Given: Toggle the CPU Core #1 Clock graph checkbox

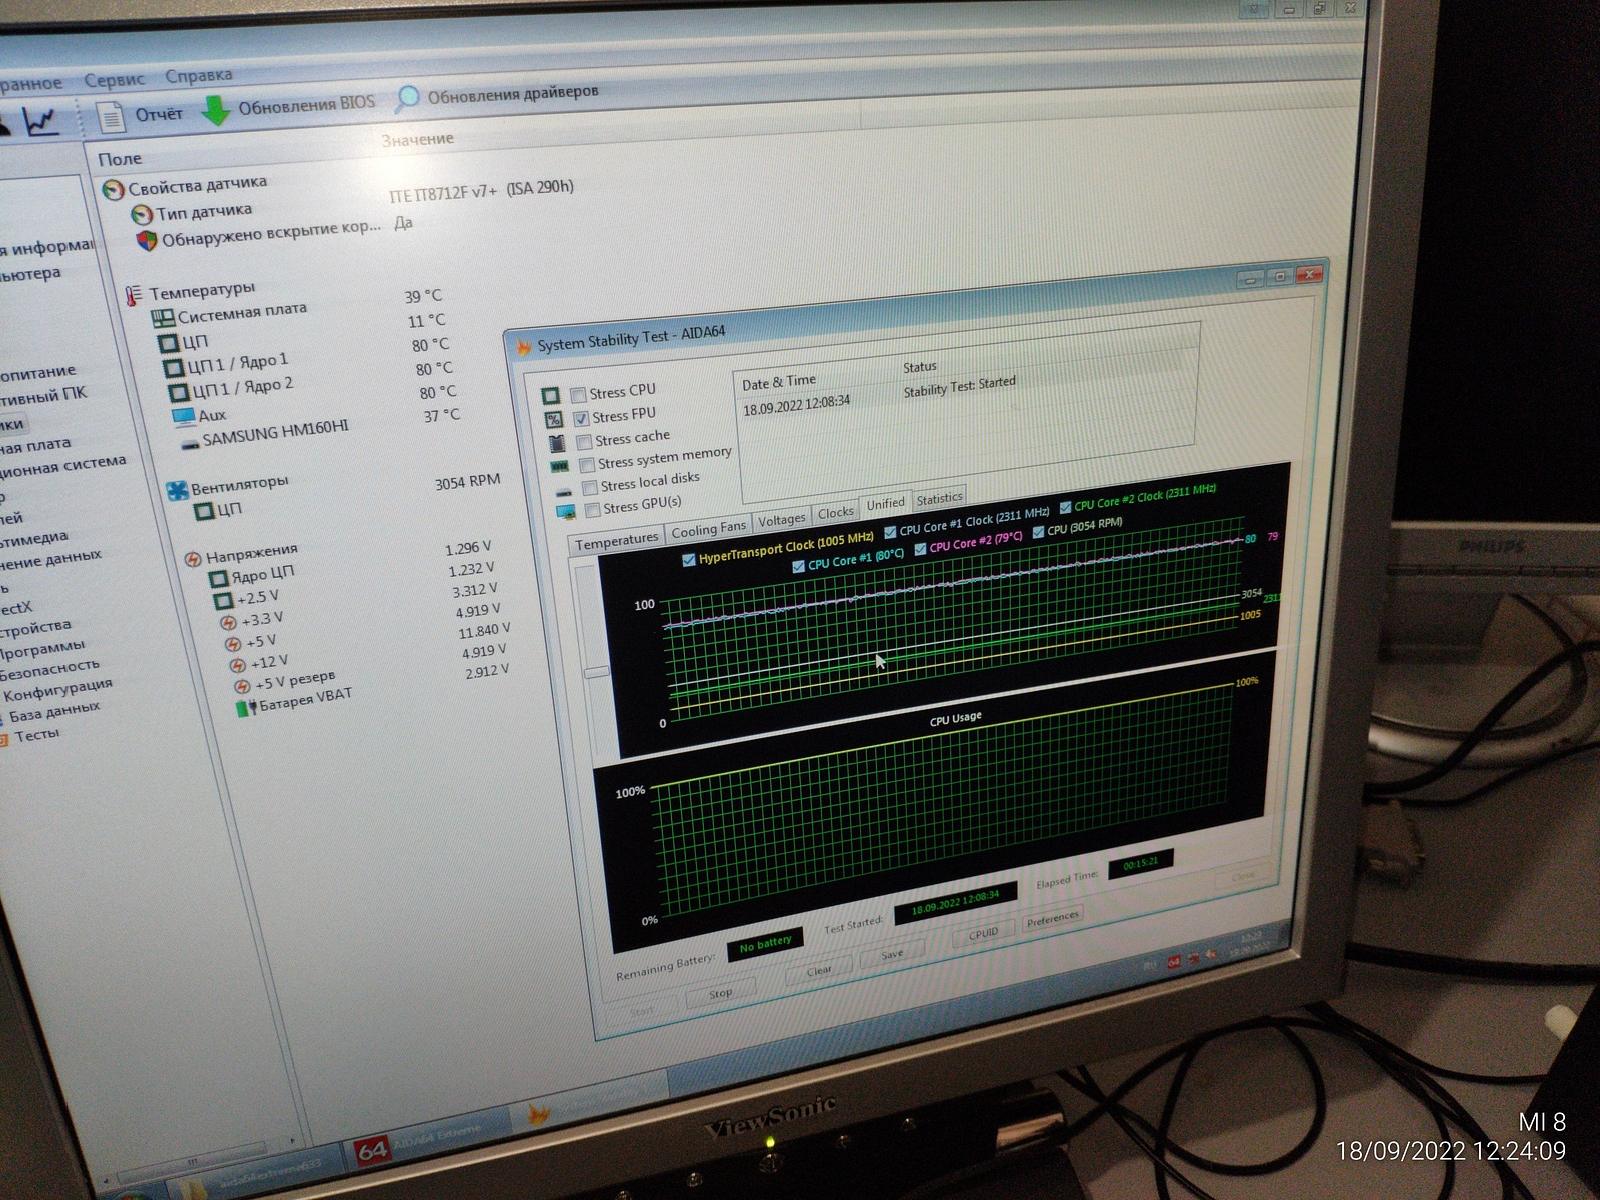Looking at the screenshot, I should tap(890, 532).
